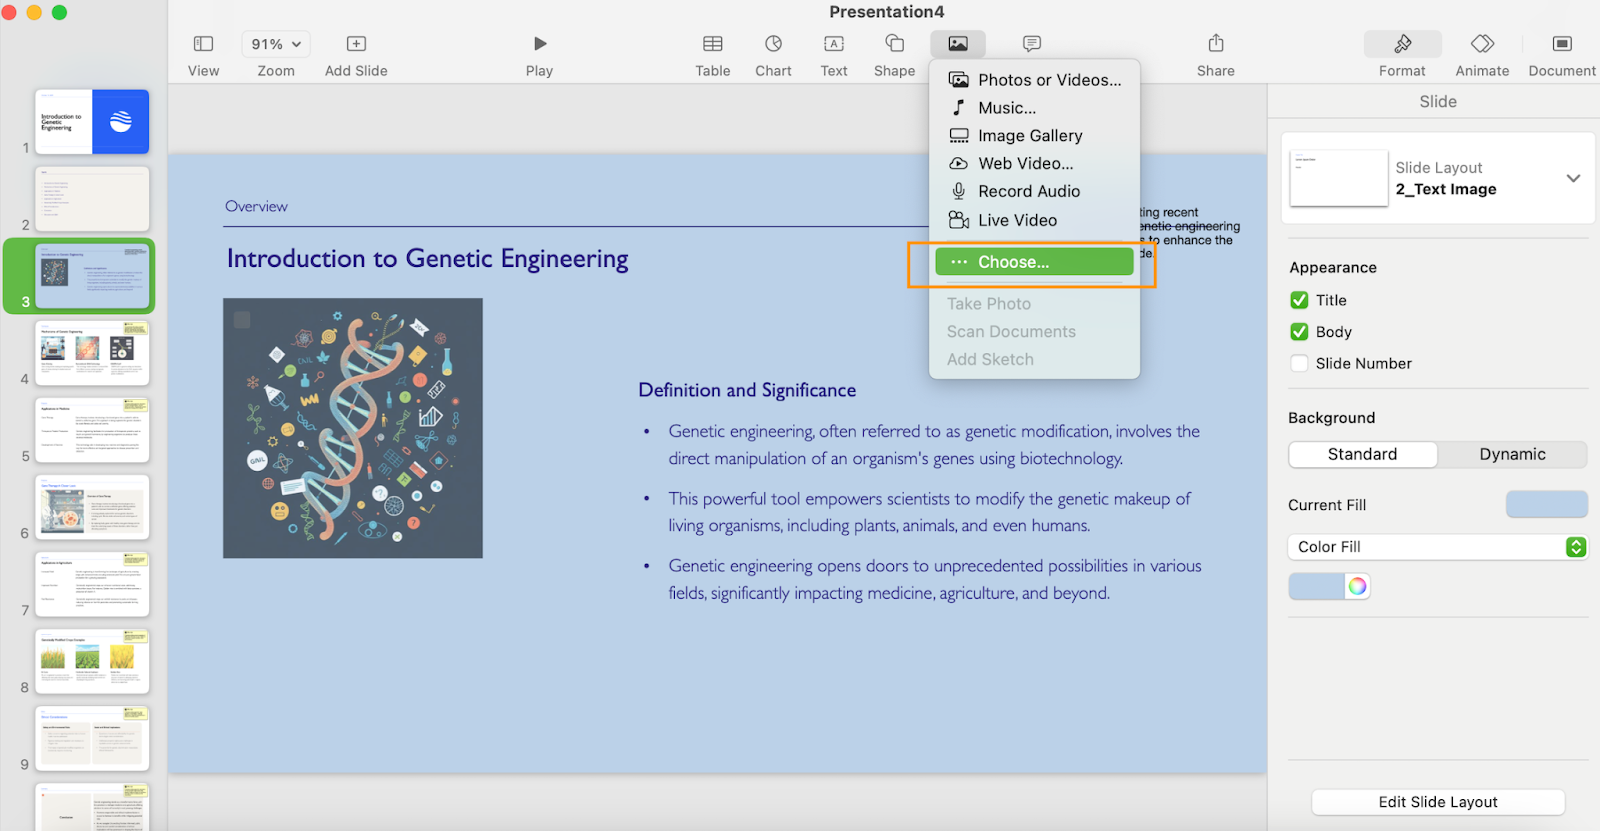
Task: Uncheck the Title checkbox
Action: tap(1299, 300)
